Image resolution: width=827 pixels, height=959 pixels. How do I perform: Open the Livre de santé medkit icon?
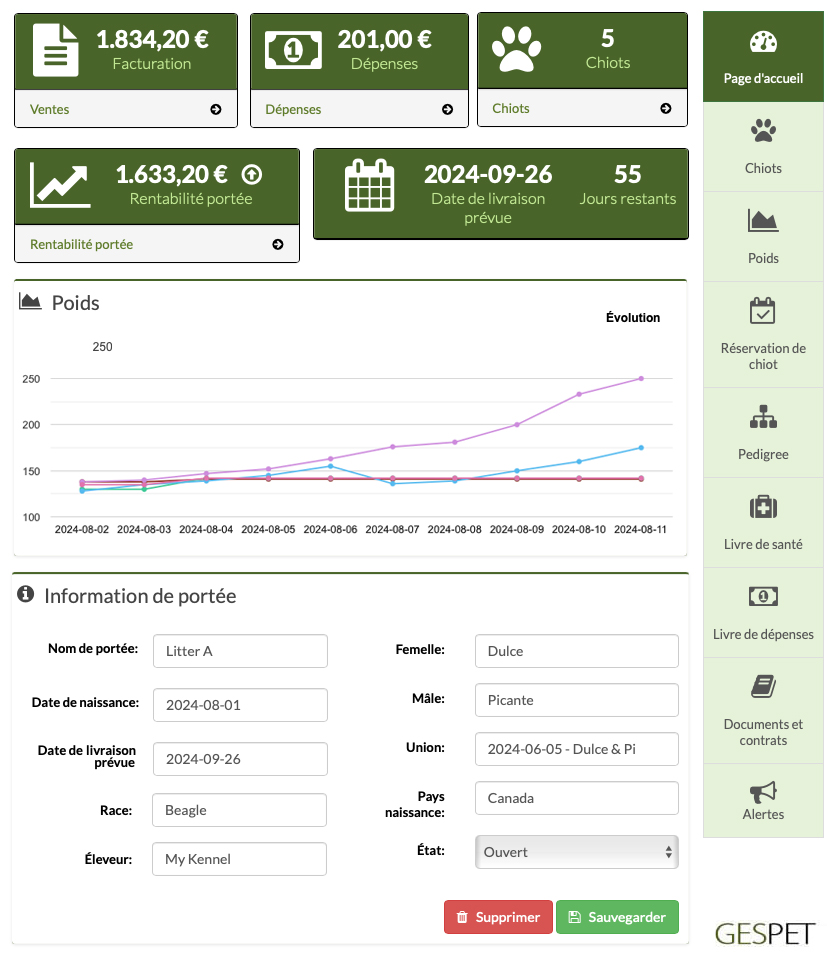pyautogui.click(x=763, y=506)
